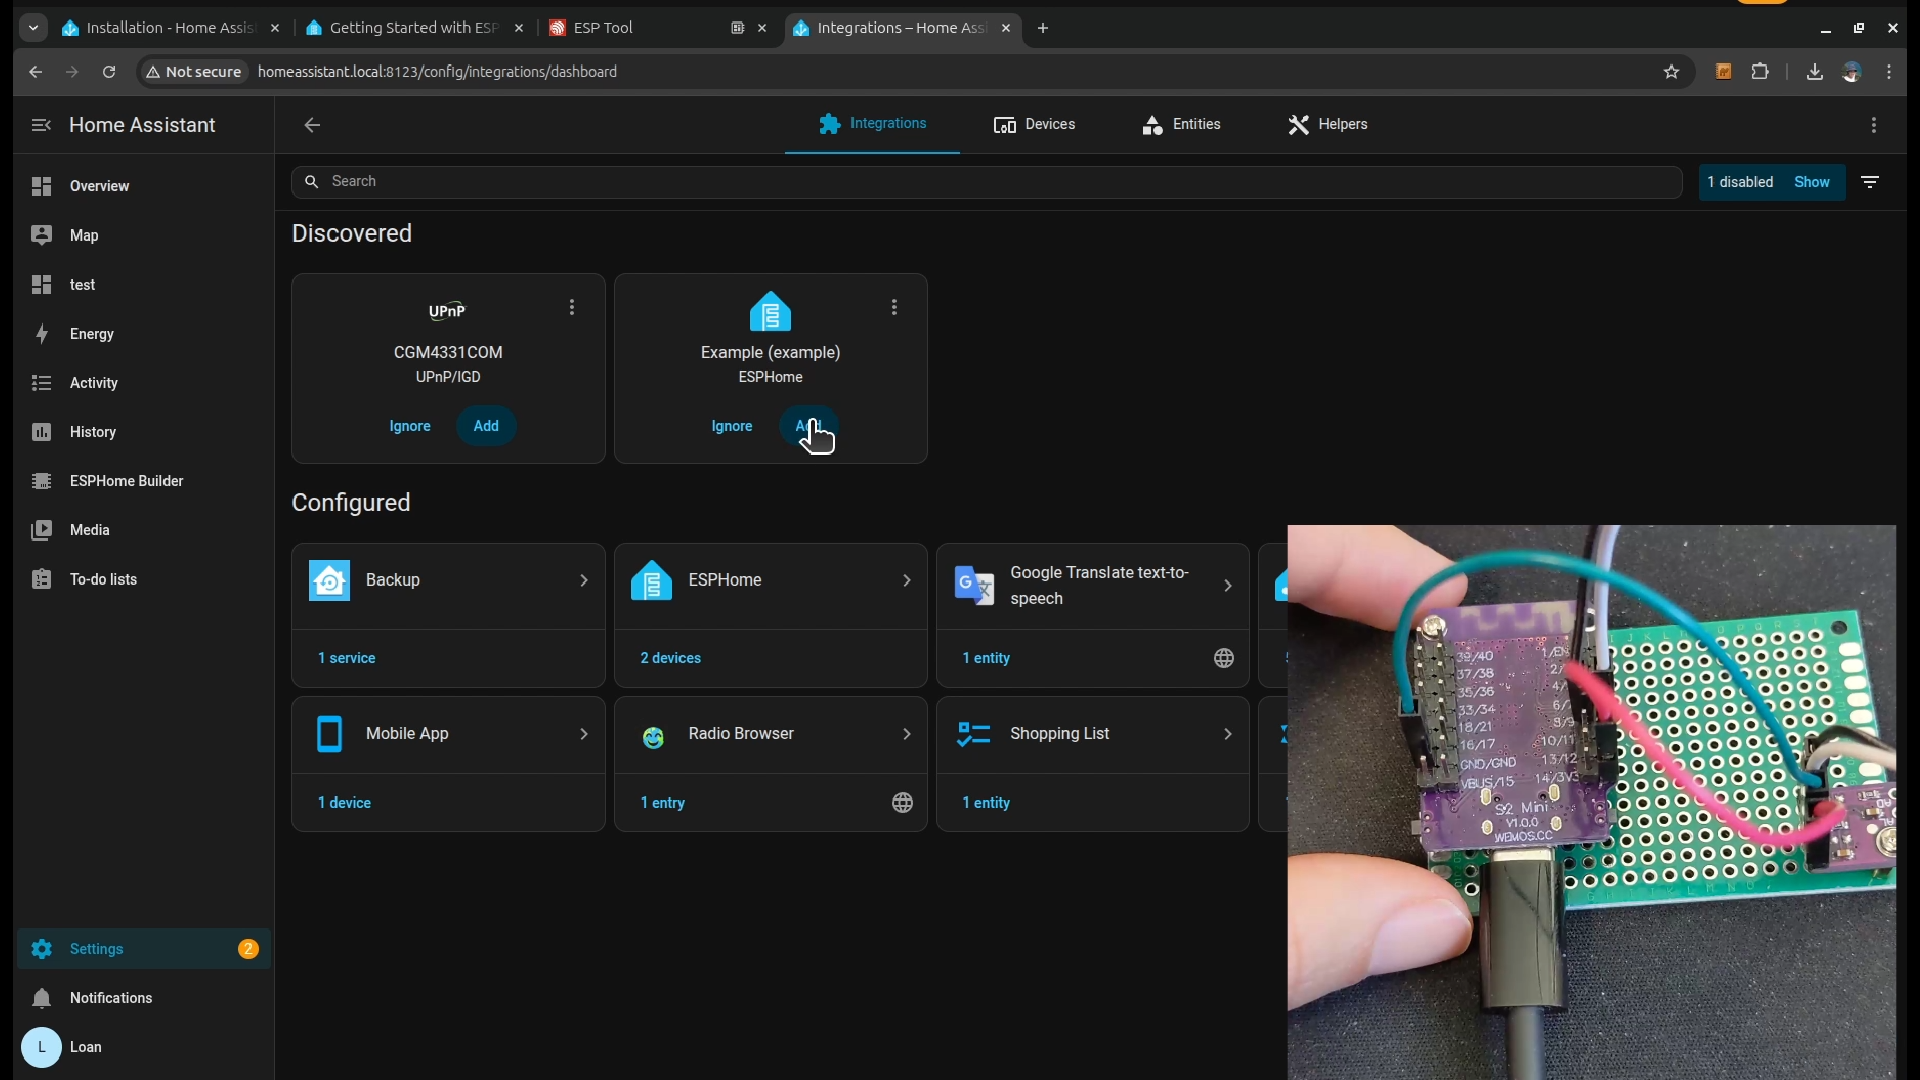Screen dimensions: 1920x1080
Task: Switch to the Integrations tab
Action: (872, 124)
